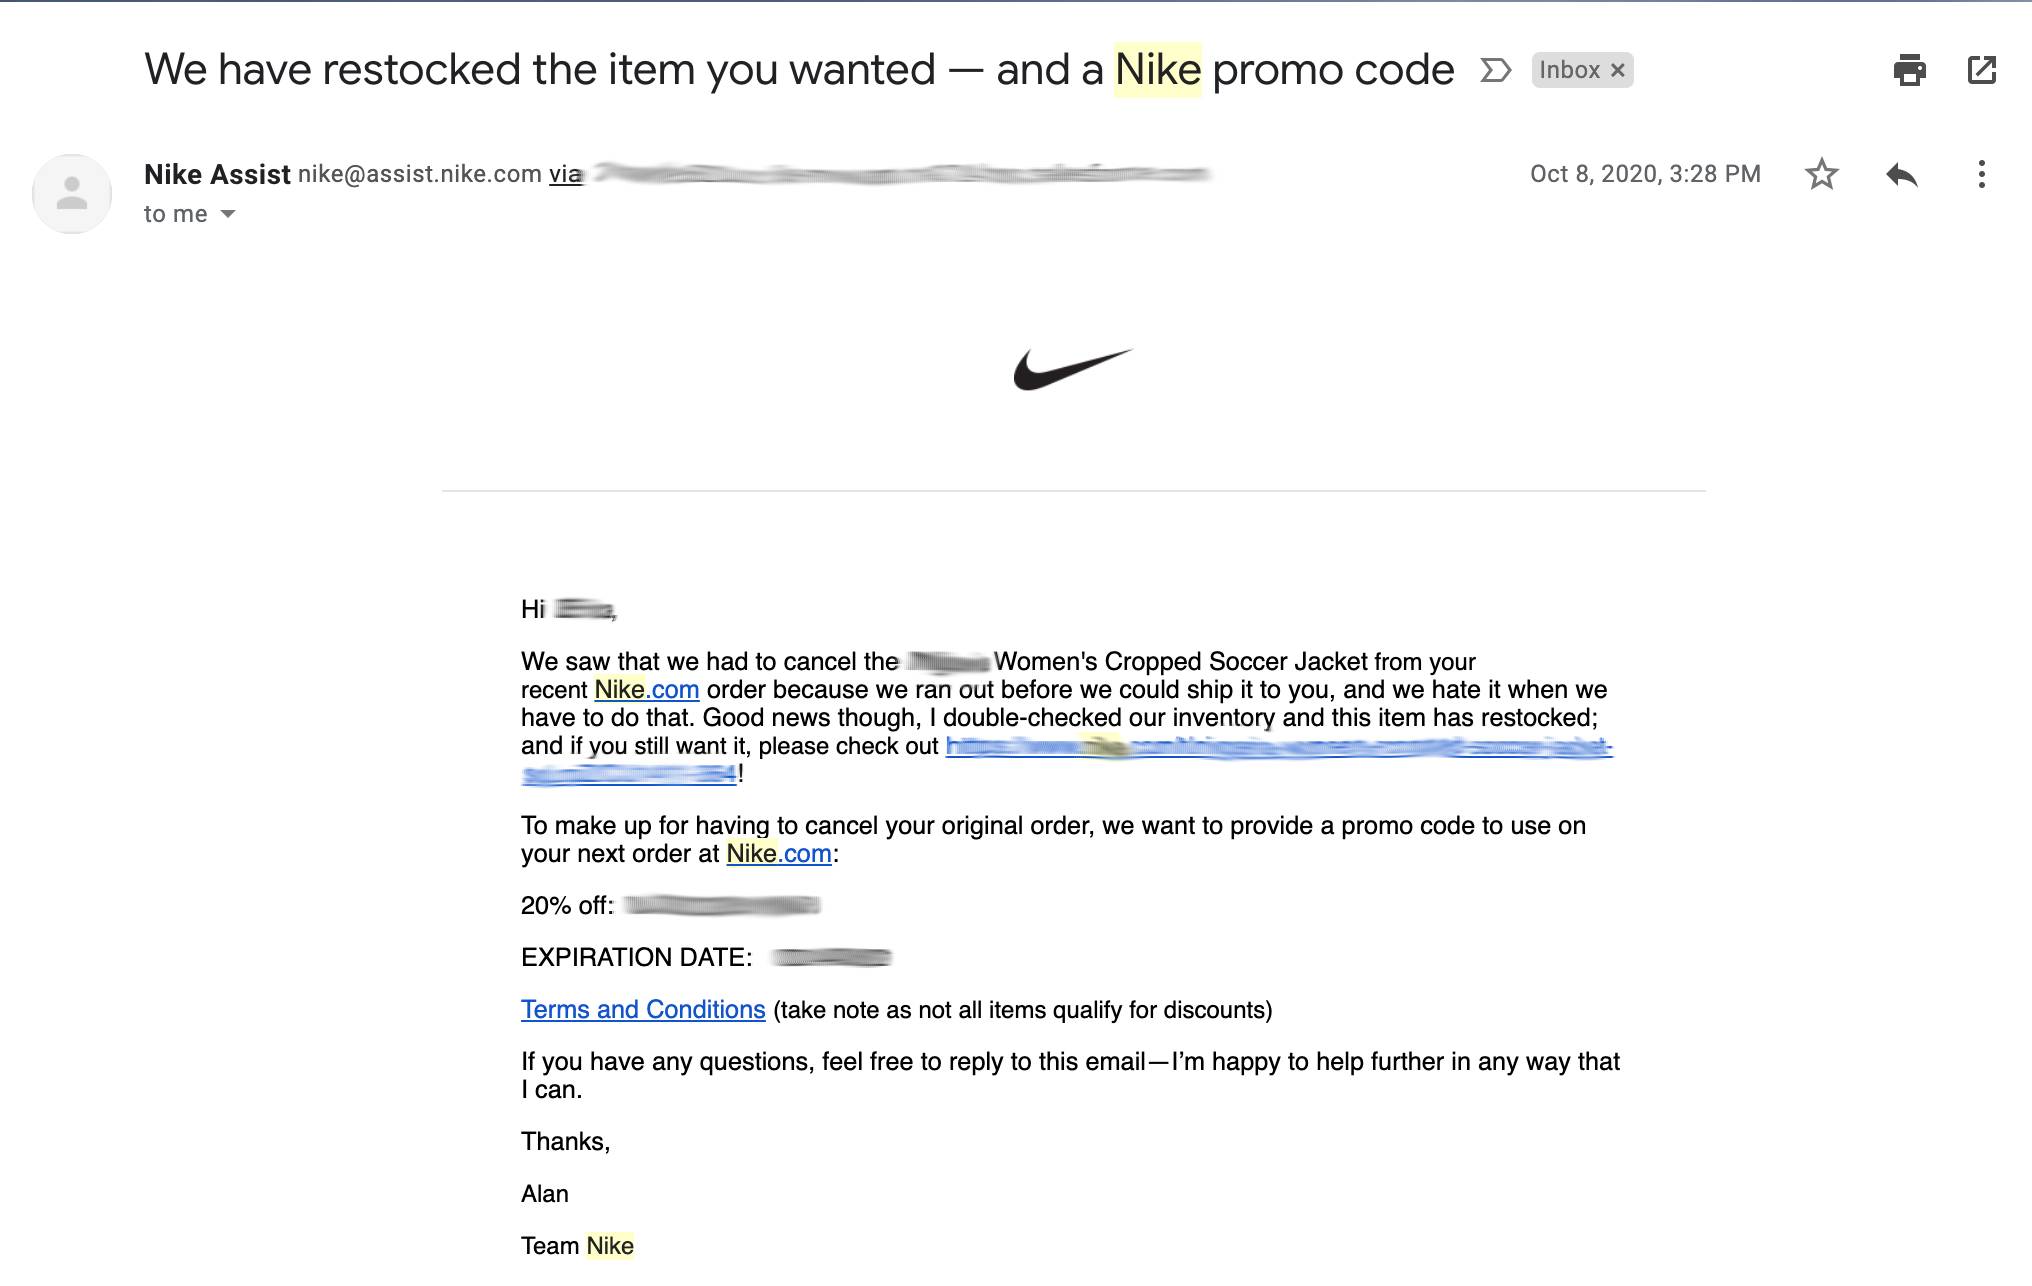Screen dimensions: 2032x1286
Task: Click the email date Oct 8, 2020
Action: 1644,174
